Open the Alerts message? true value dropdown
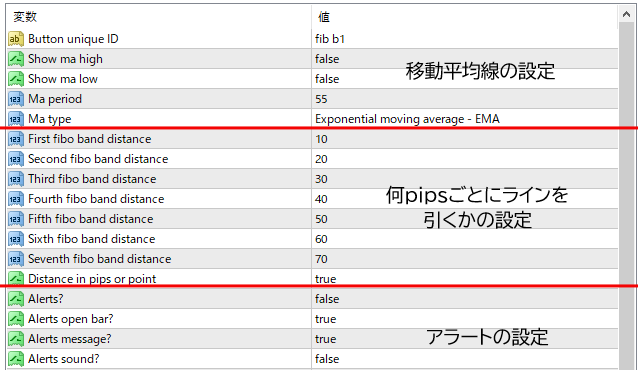Screen dimensions: 638x370 pos(465,339)
